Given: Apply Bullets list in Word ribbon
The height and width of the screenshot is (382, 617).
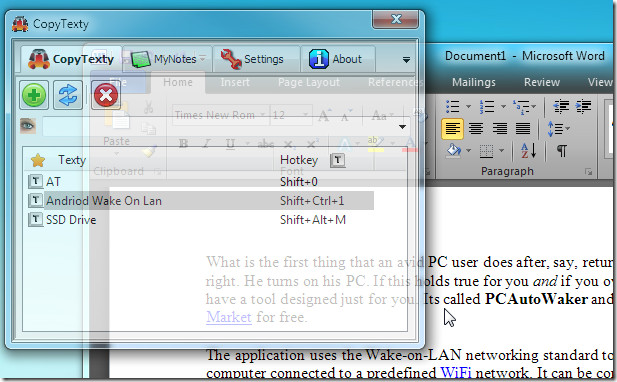Looking at the screenshot, I should (x=453, y=106).
